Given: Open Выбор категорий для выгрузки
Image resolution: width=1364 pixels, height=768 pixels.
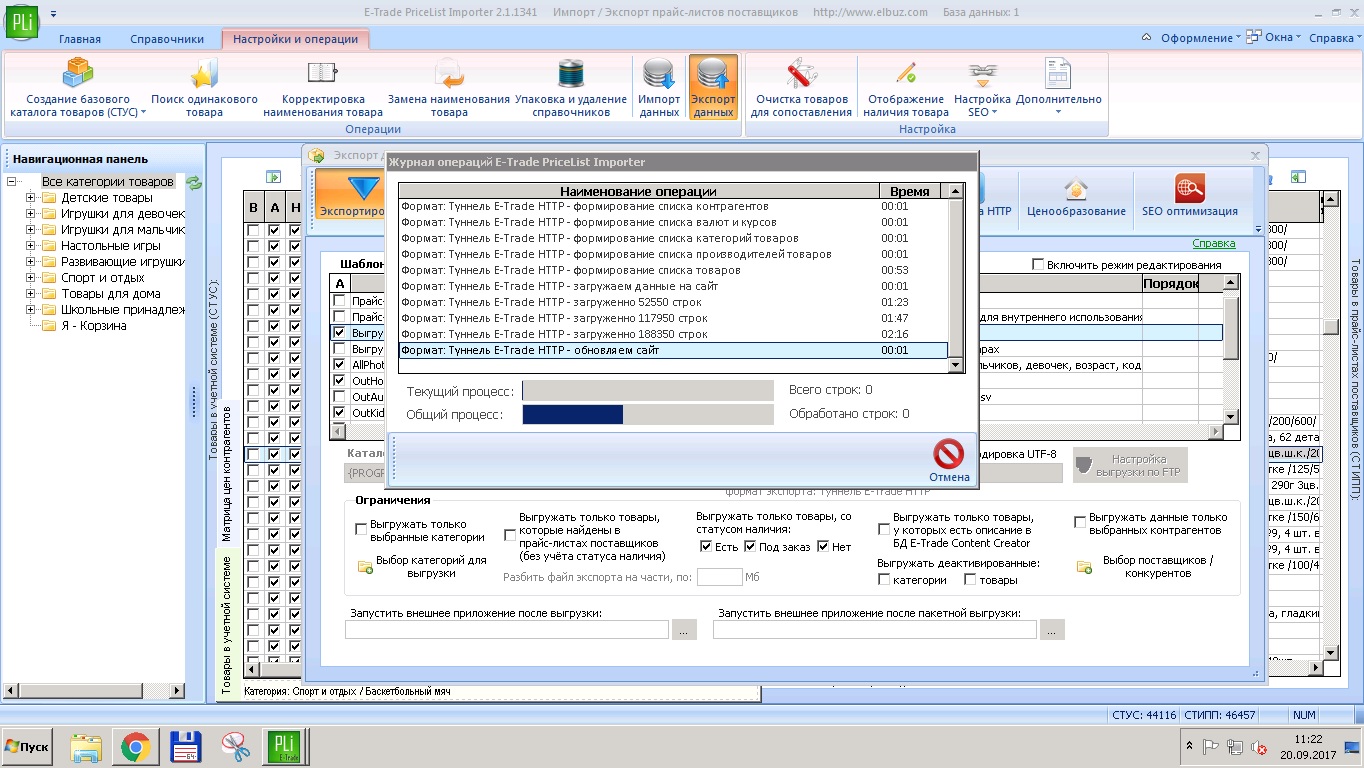Looking at the screenshot, I should 421,567.
